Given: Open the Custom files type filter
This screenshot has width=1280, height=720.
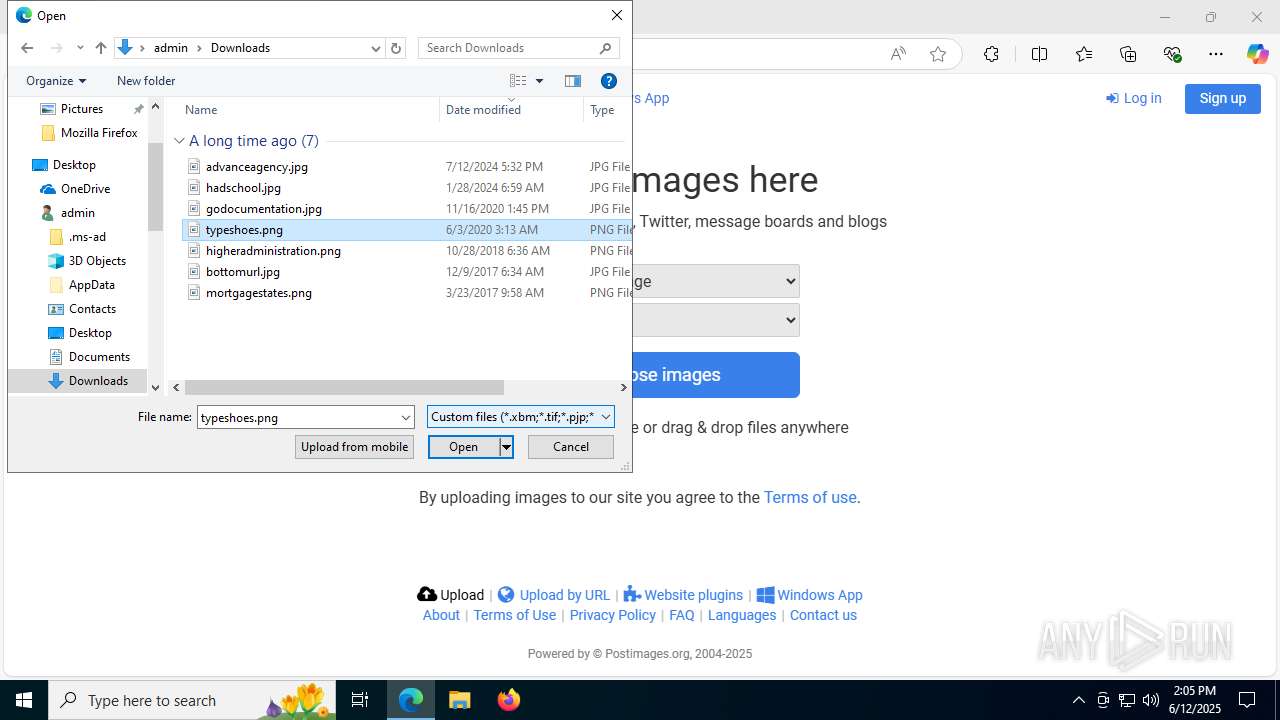Looking at the screenshot, I should tap(520, 417).
